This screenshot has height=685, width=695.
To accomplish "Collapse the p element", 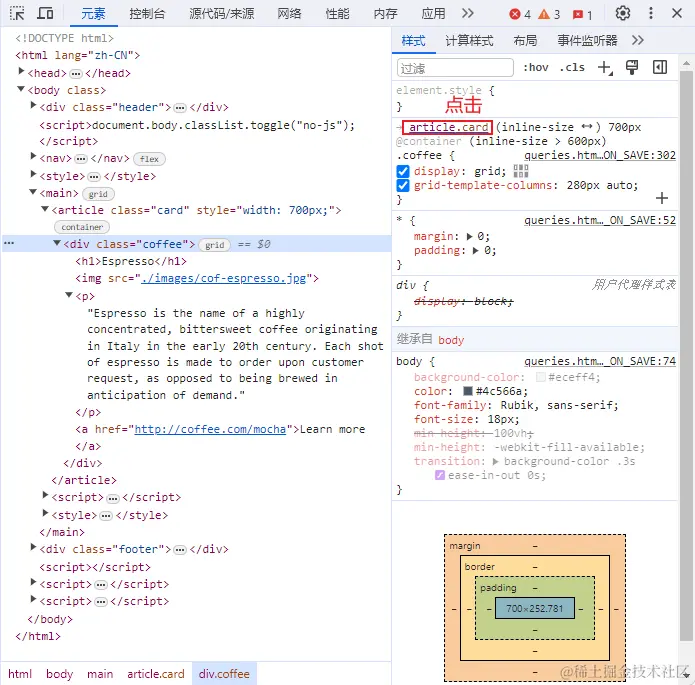I will click(x=69, y=295).
